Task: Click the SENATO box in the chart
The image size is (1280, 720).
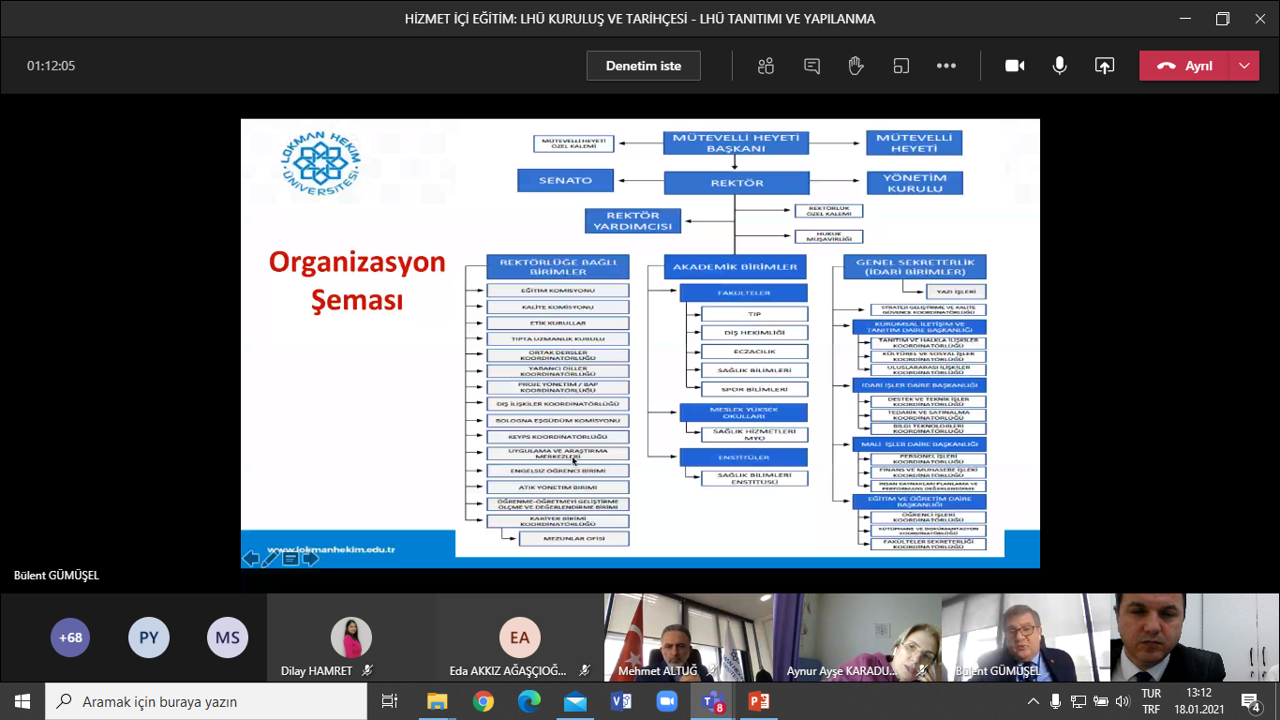Action: 566,180
